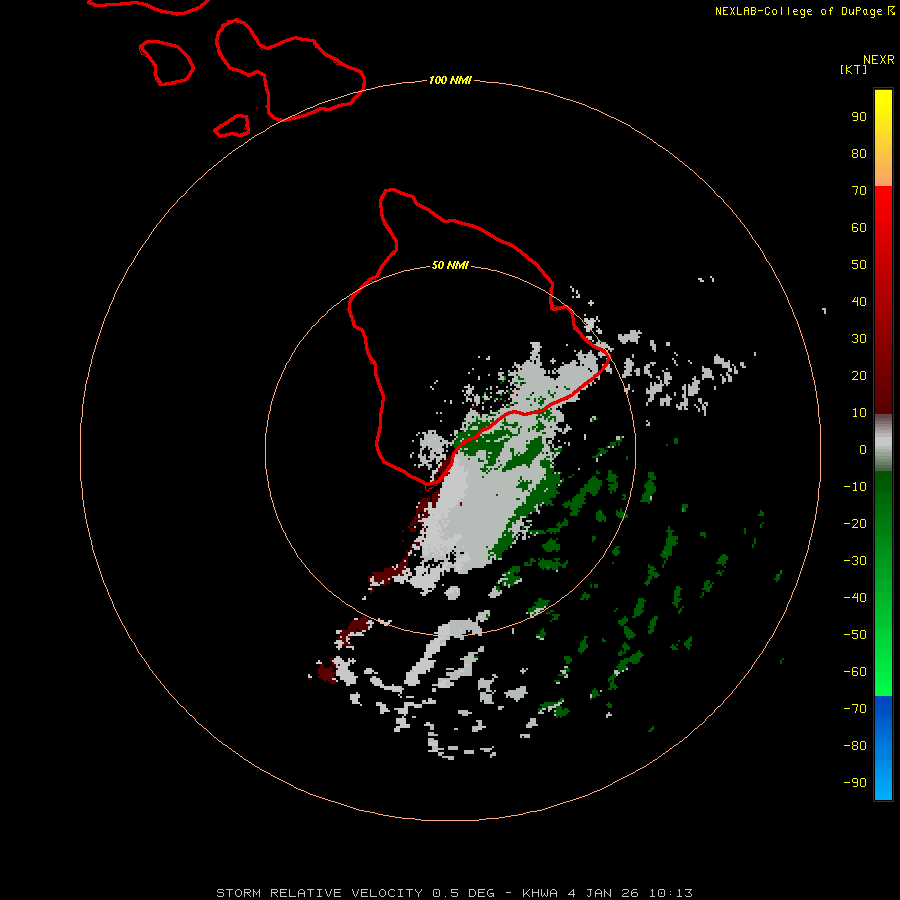Click the '4 JAN 26 10:13' timestamp
Image resolution: width=900 pixels, height=900 pixels.
[x=630, y=893]
